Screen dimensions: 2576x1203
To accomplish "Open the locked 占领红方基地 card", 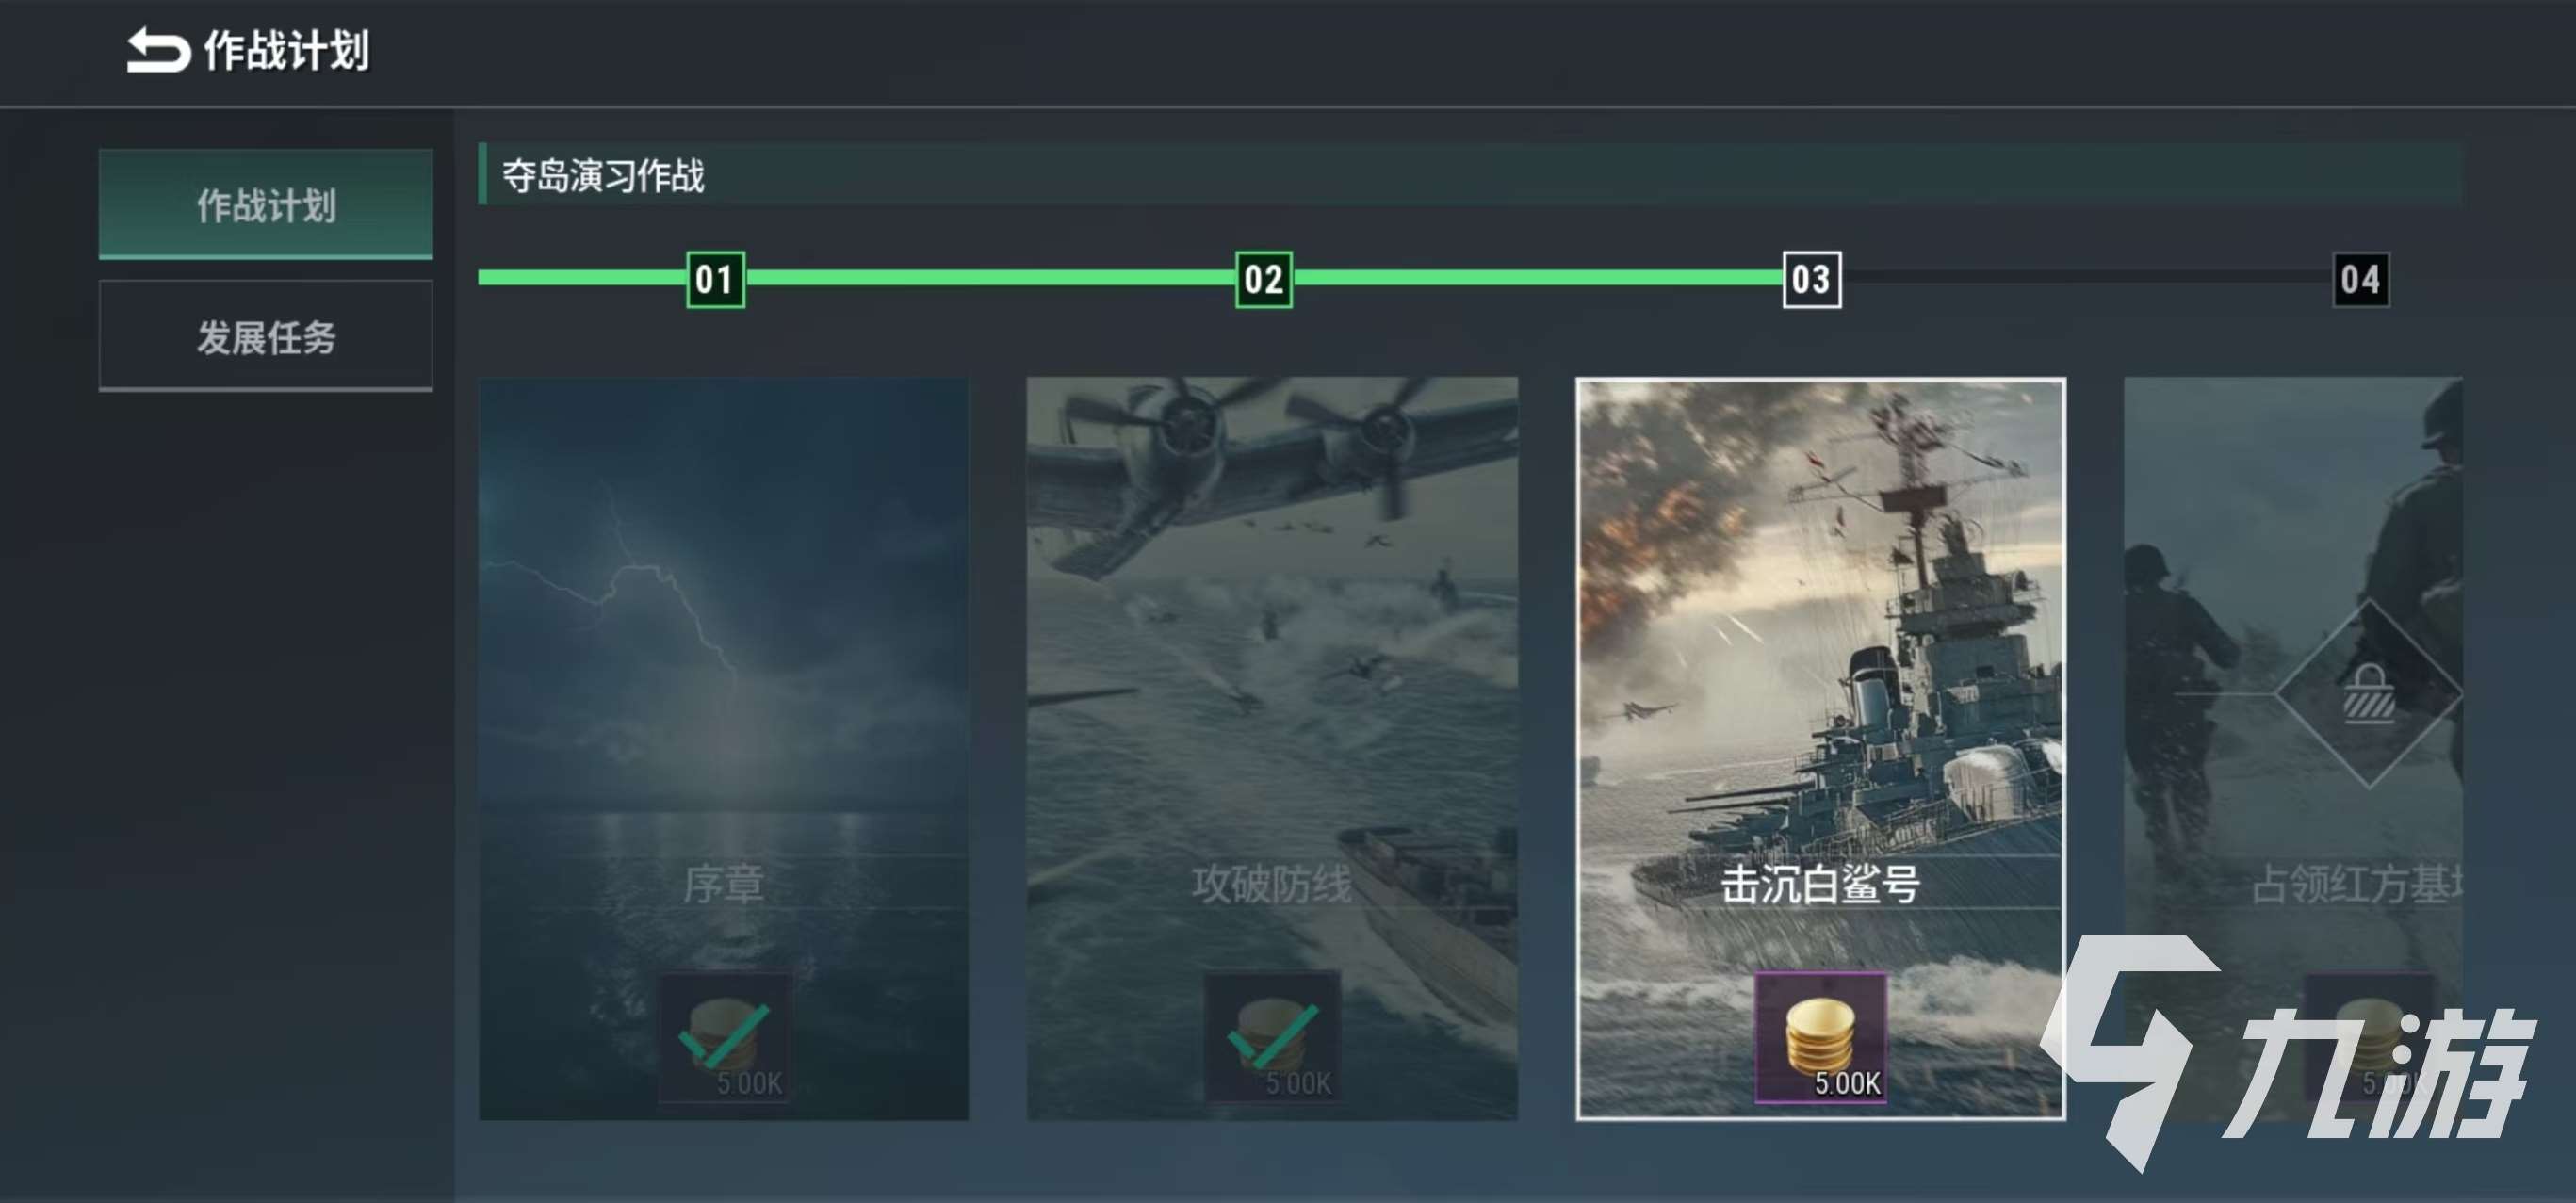I will 2293,748.
